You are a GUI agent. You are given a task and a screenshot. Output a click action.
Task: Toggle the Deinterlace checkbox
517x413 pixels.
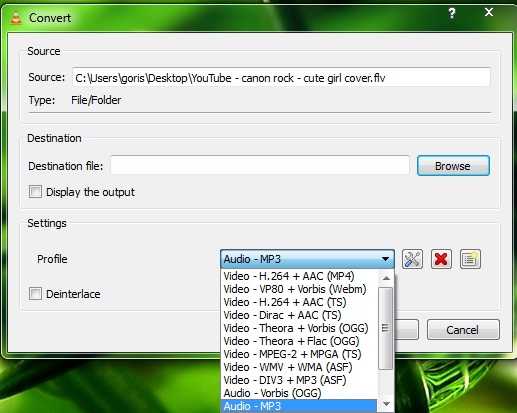point(35,294)
